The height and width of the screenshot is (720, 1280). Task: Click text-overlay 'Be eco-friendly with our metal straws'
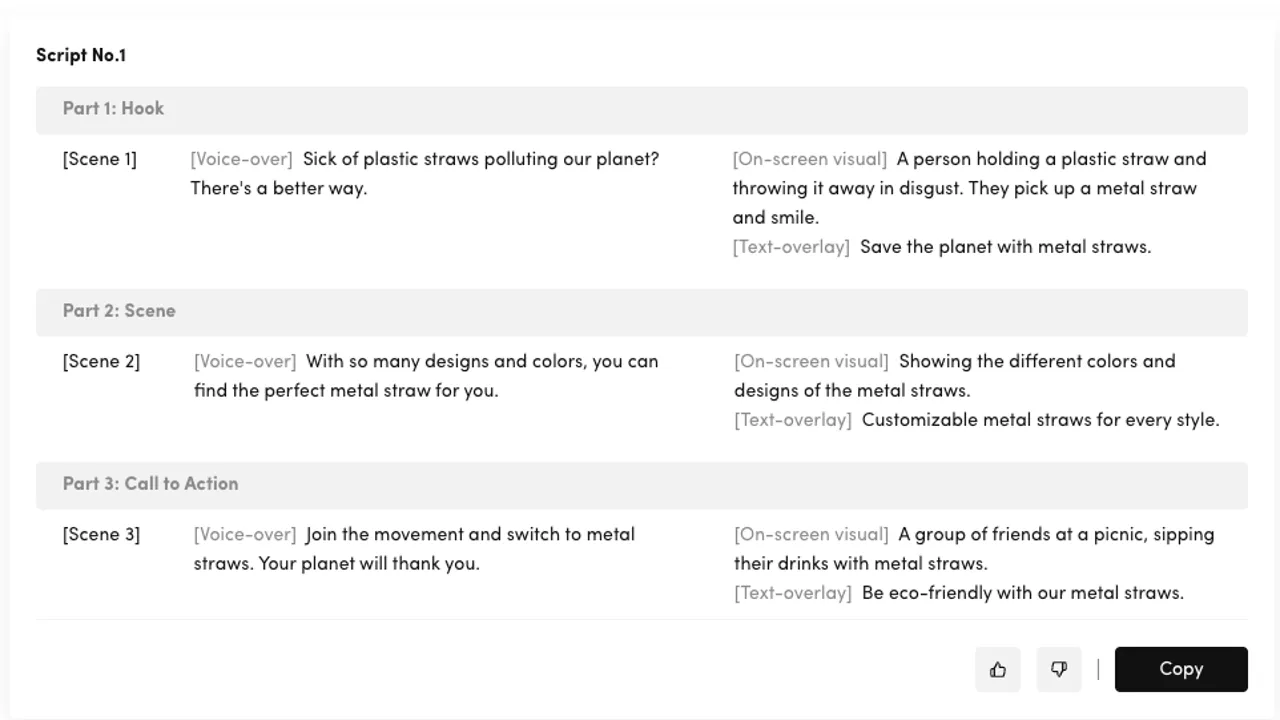1023,593
